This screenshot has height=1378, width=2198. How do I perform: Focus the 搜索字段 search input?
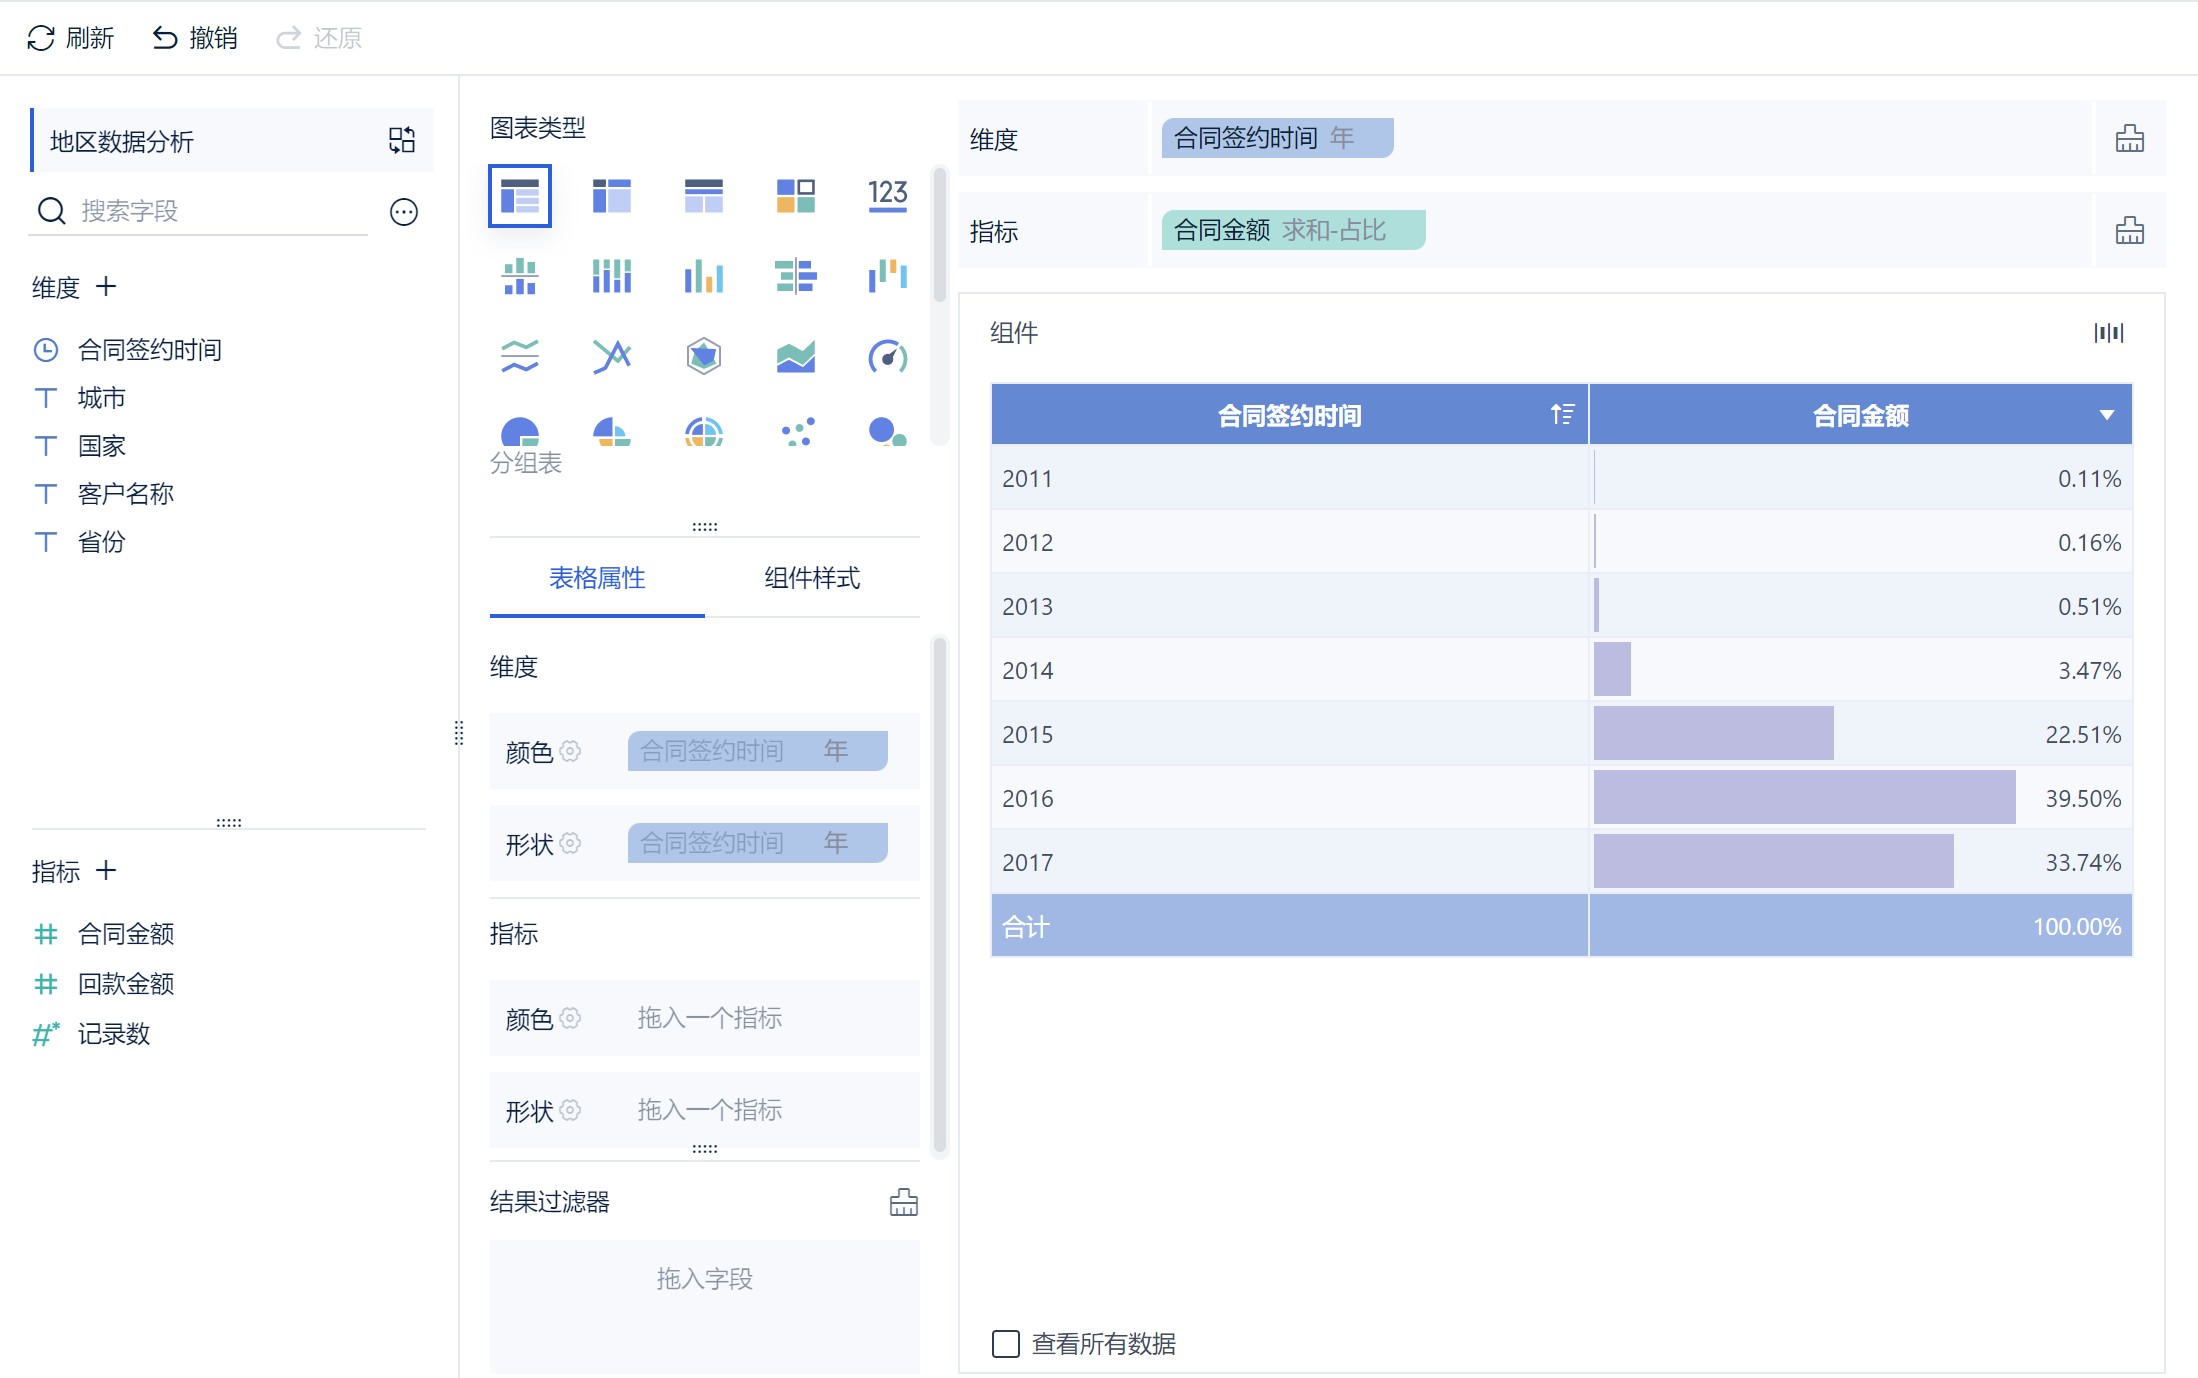(200, 211)
